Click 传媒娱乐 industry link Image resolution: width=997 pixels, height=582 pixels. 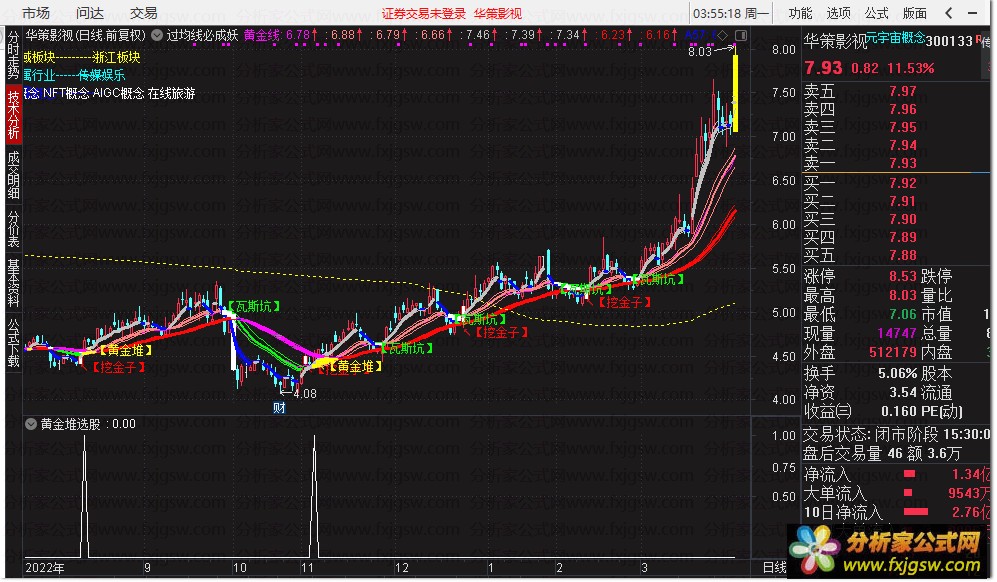[x=102, y=75]
